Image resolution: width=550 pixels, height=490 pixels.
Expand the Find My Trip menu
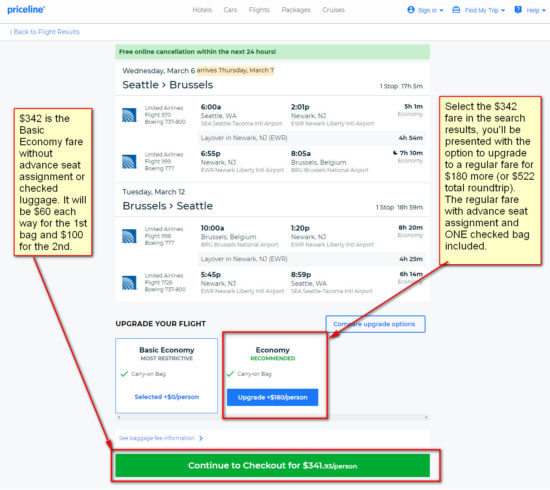479,10
